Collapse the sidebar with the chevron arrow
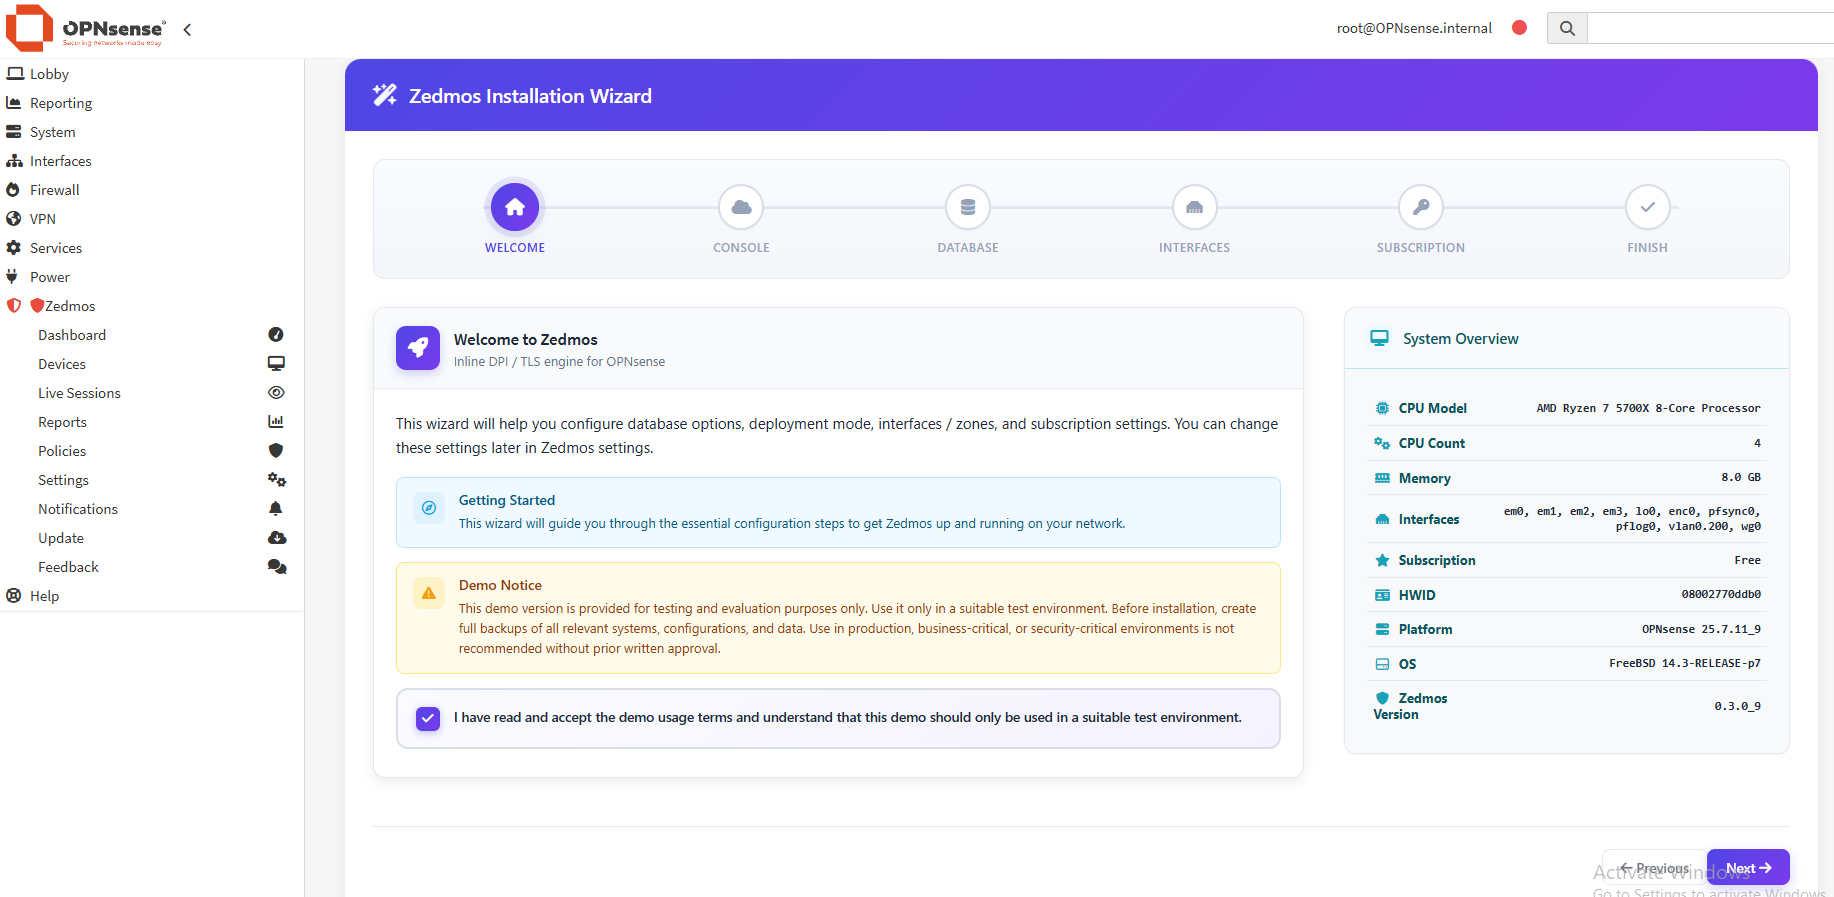The image size is (1834, 897). tap(187, 30)
